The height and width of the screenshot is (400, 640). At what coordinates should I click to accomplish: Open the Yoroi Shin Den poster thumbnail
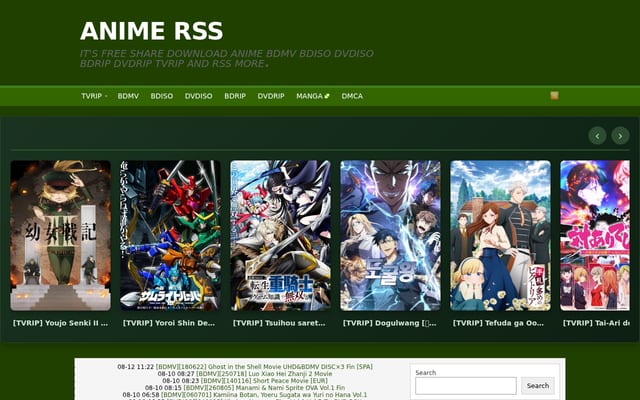pyautogui.click(x=170, y=236)
